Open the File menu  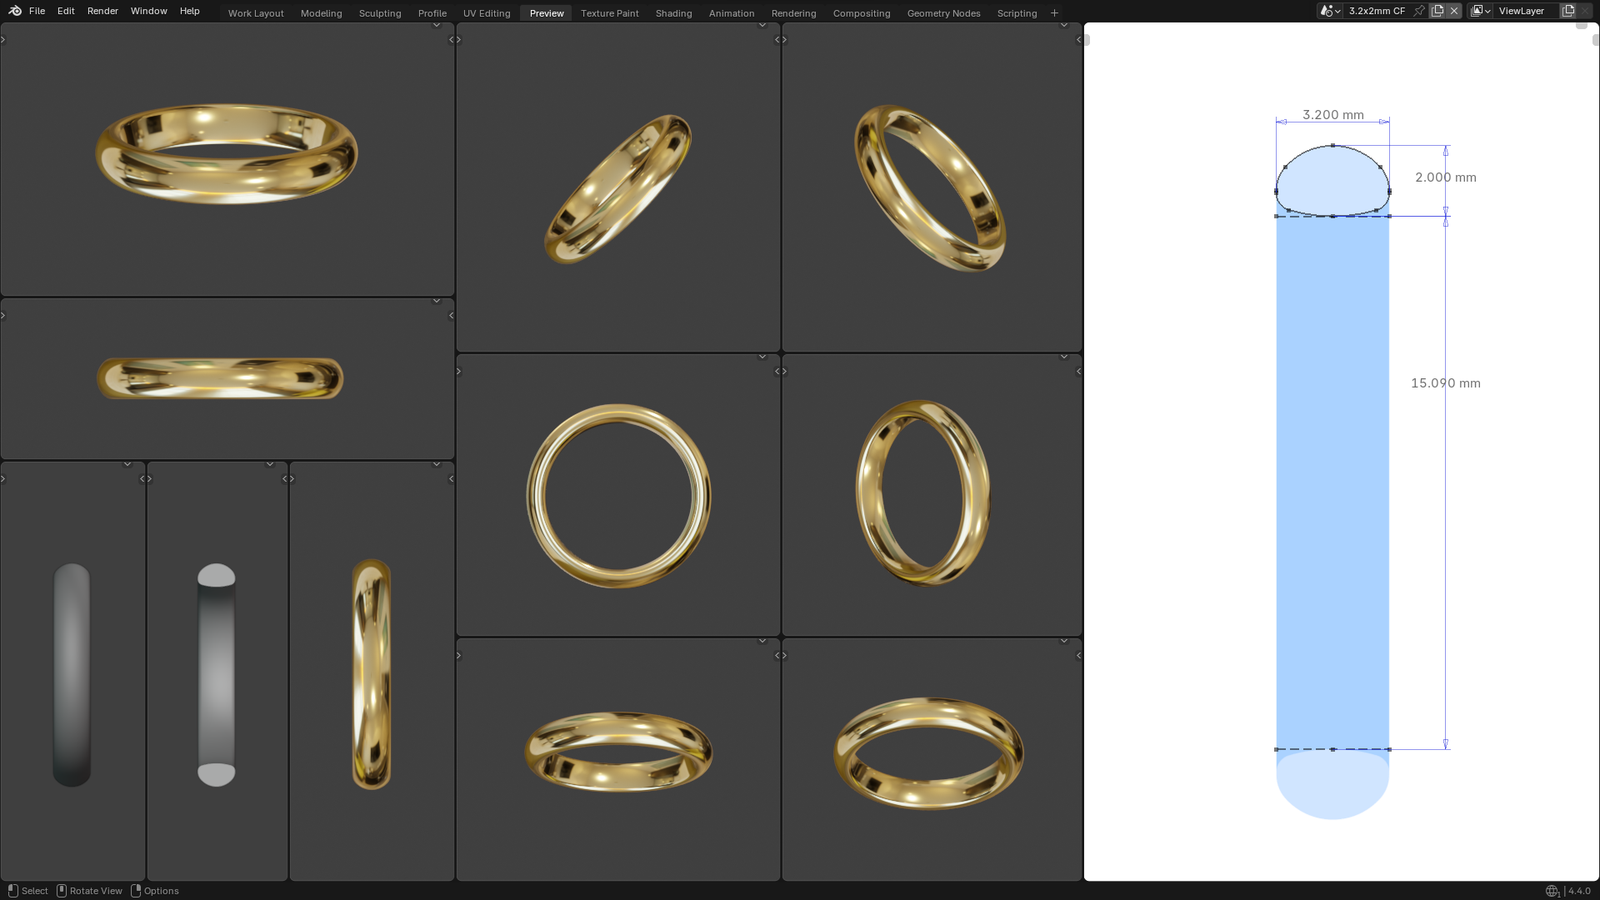tap(37, 11)
